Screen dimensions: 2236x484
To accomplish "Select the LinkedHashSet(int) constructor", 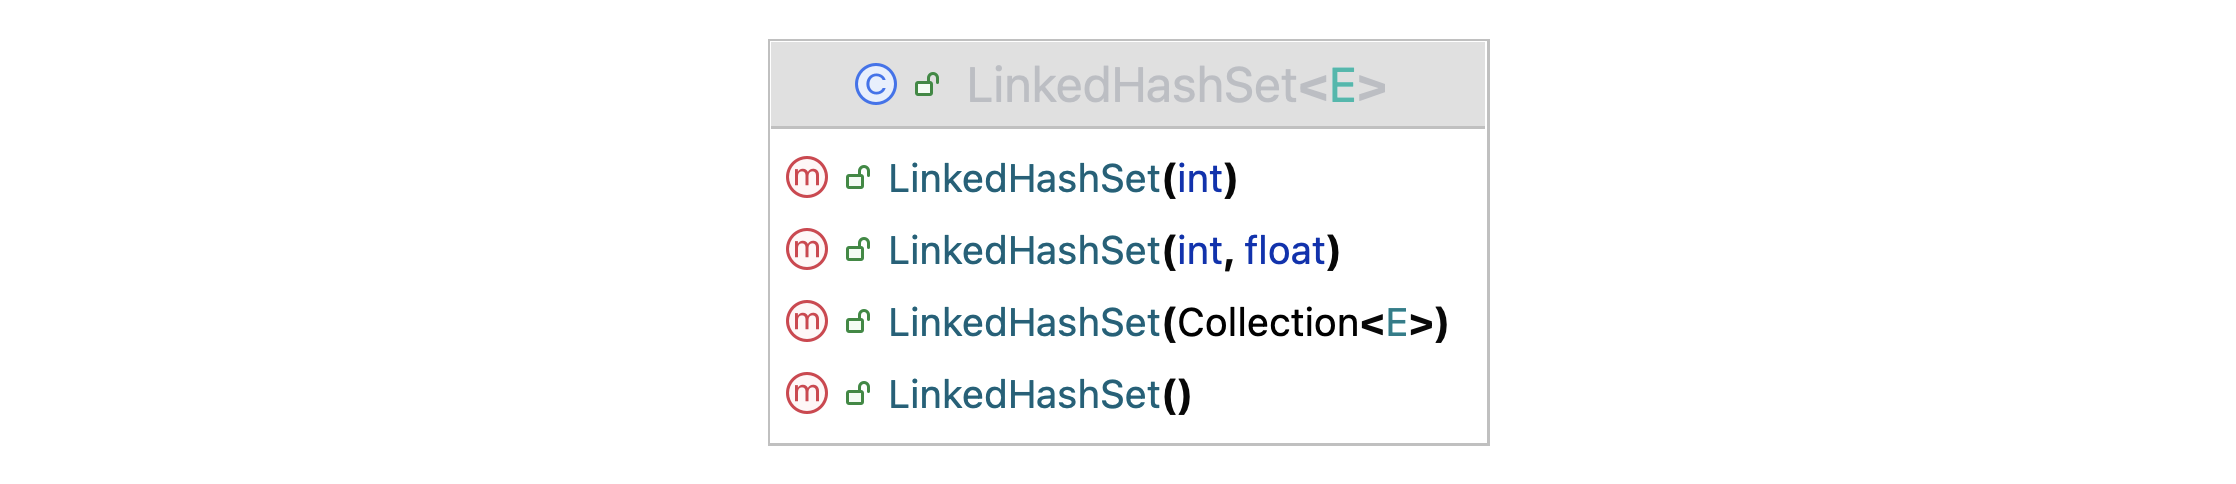I will tap(1024, 179).
